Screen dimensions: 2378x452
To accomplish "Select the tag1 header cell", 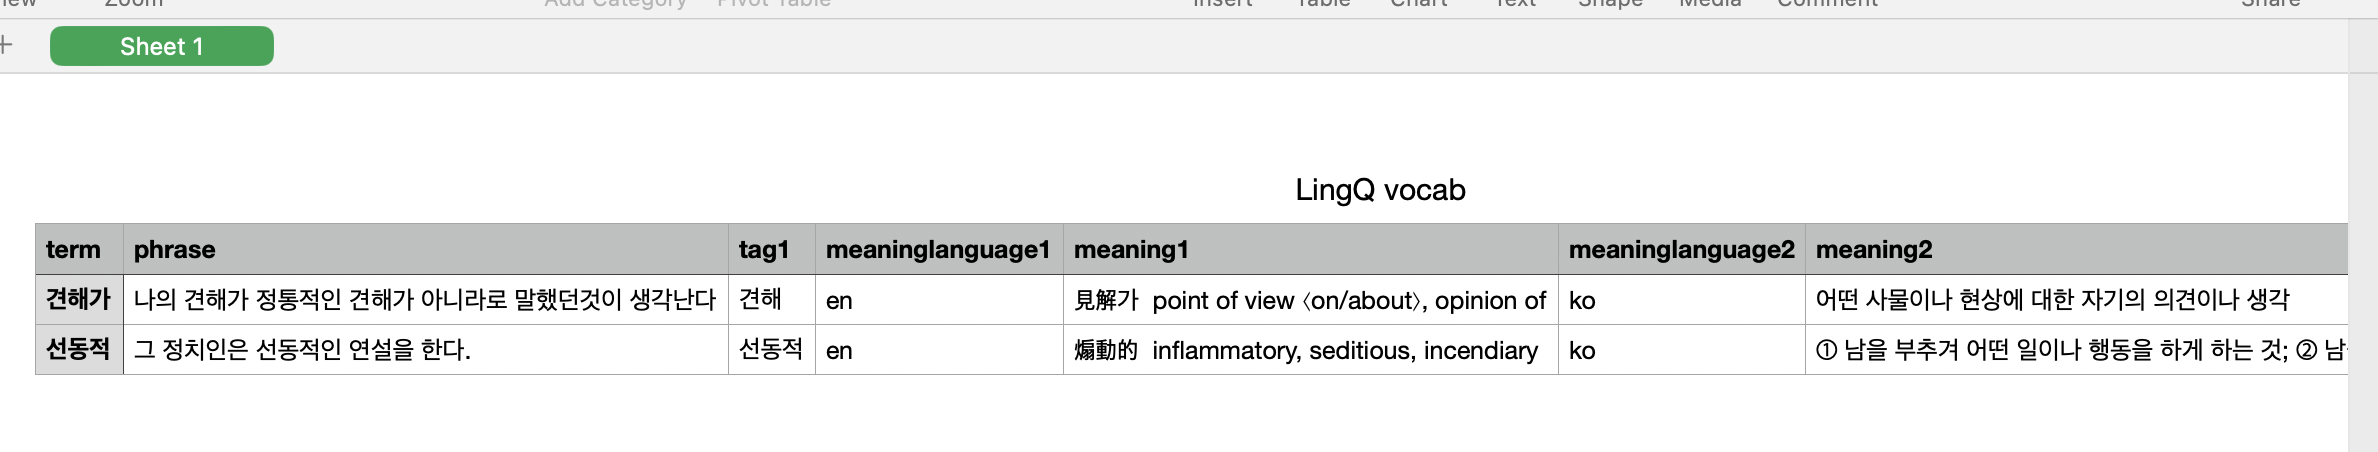I will pyautogui.click(x=772, y=249).
